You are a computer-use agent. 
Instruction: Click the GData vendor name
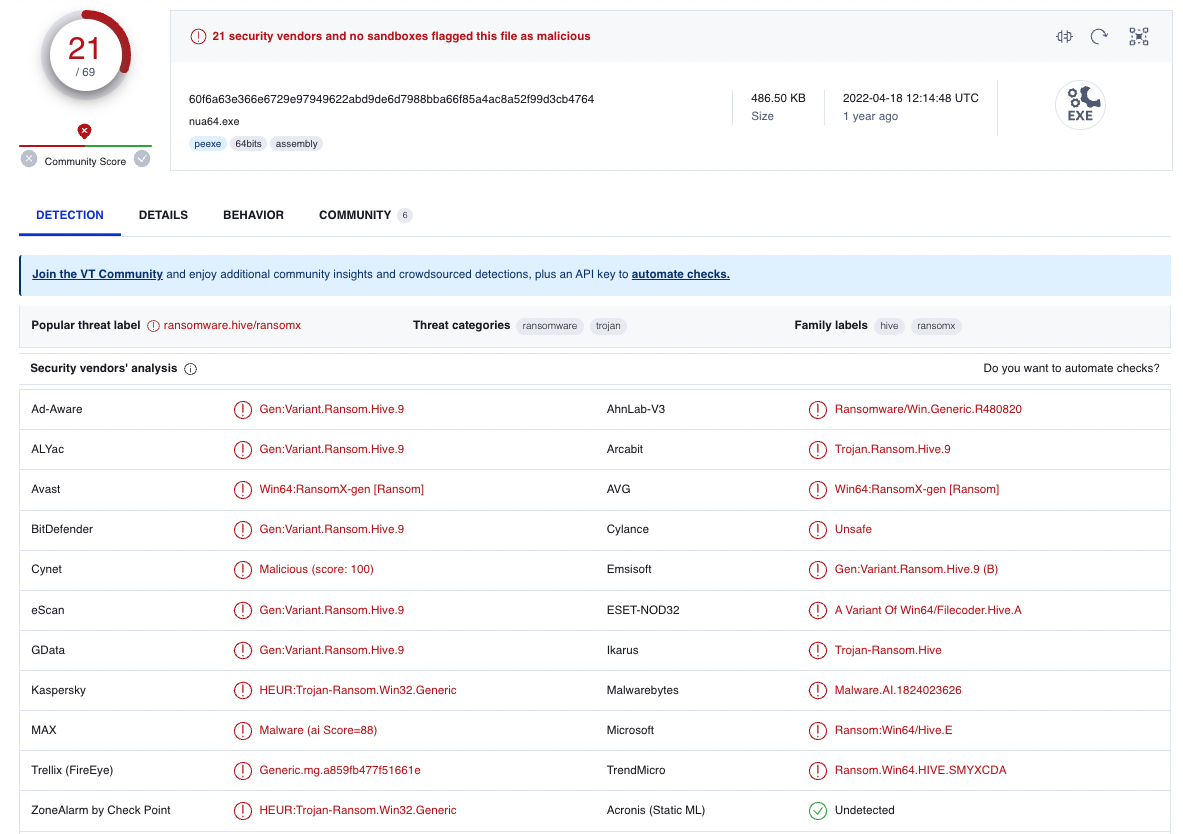pos(48,650)
